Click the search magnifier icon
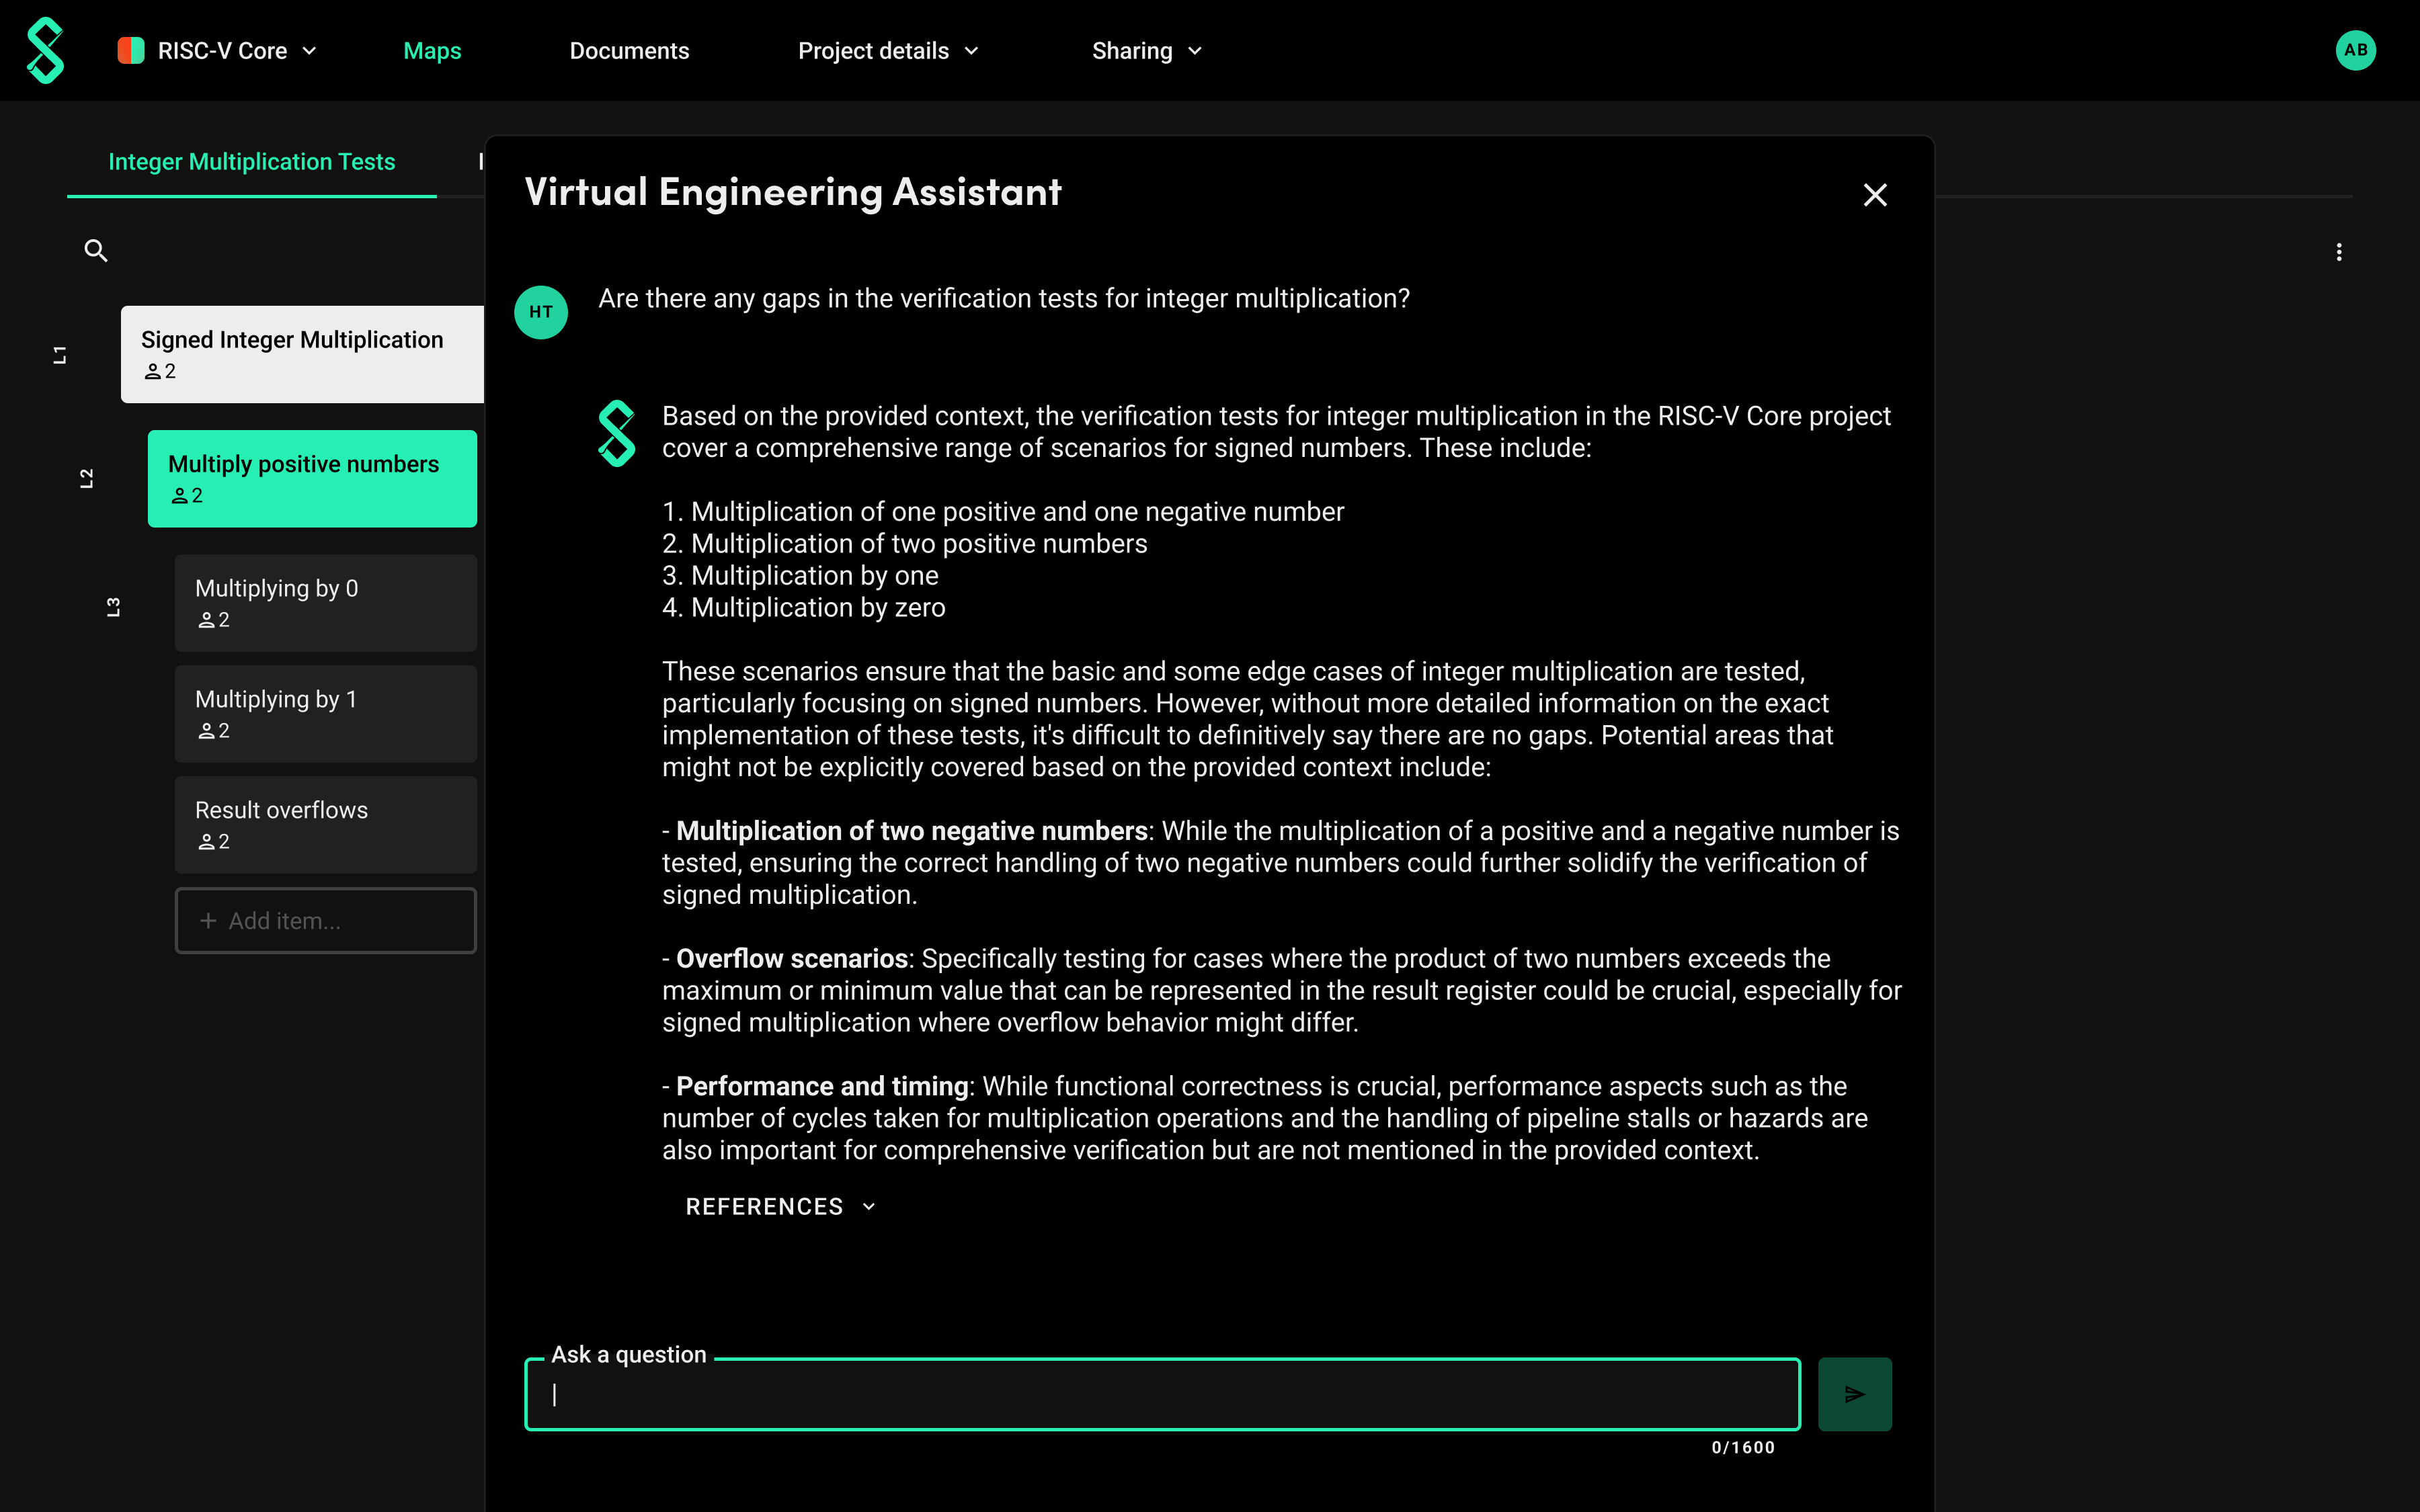This screenshot has width=2420, height=1512. click(95, 251)
